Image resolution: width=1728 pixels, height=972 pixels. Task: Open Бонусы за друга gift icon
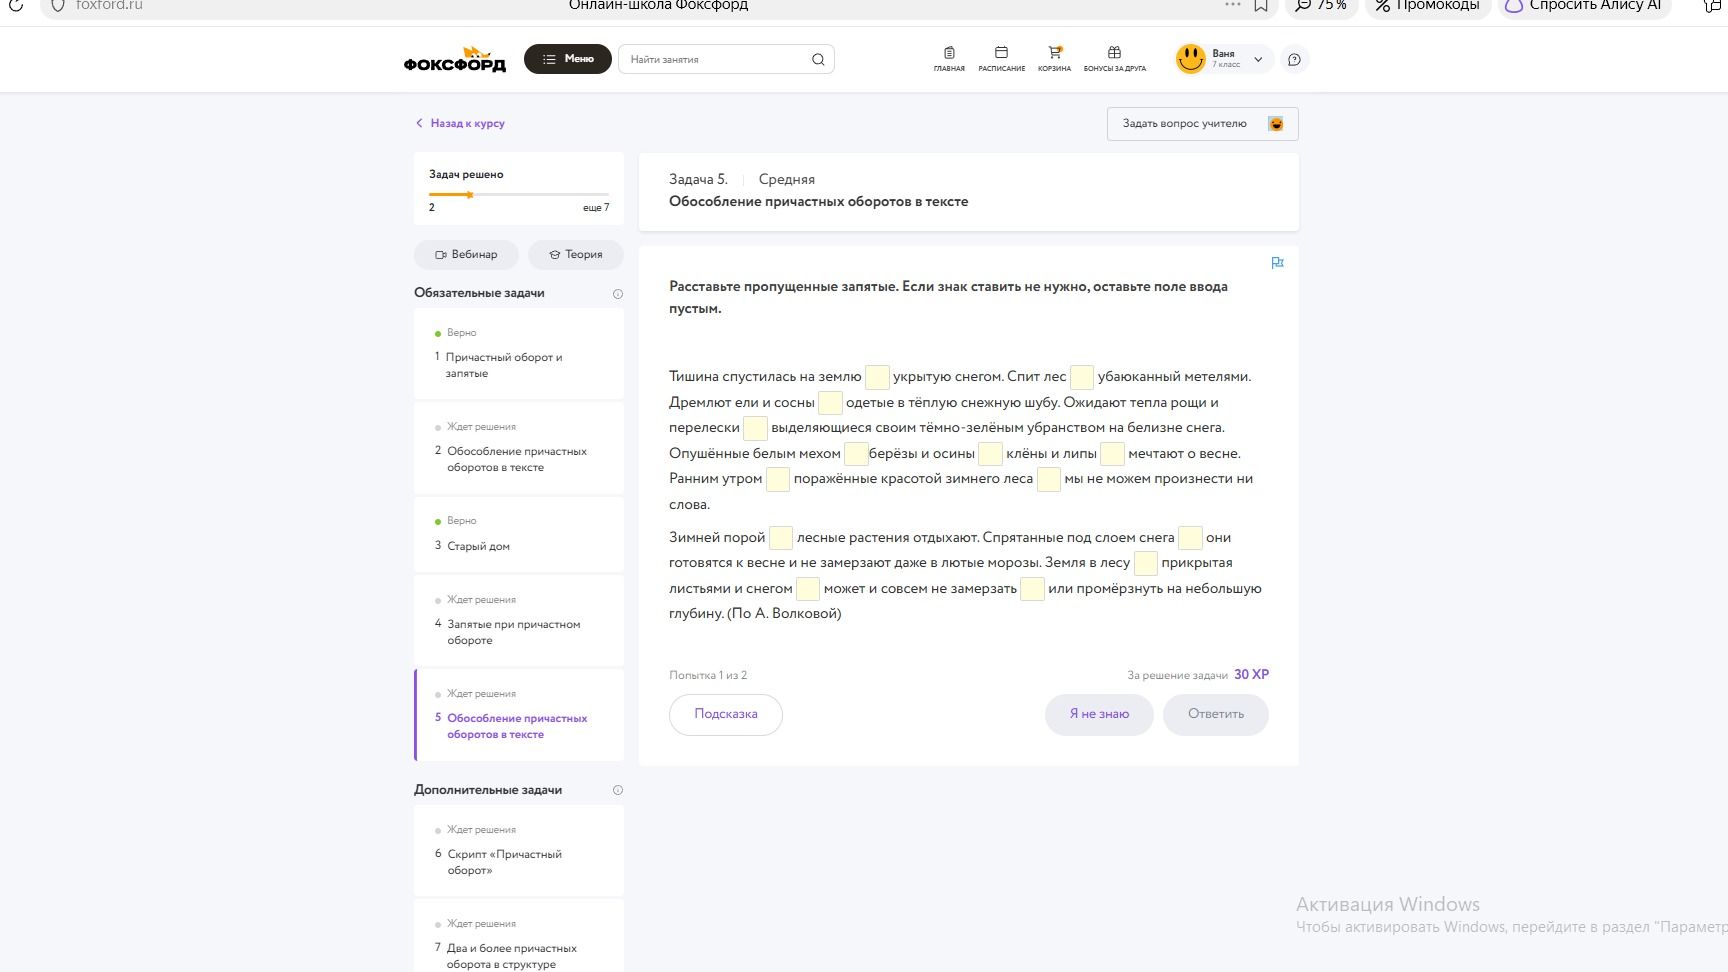[x=1114, y=59]
